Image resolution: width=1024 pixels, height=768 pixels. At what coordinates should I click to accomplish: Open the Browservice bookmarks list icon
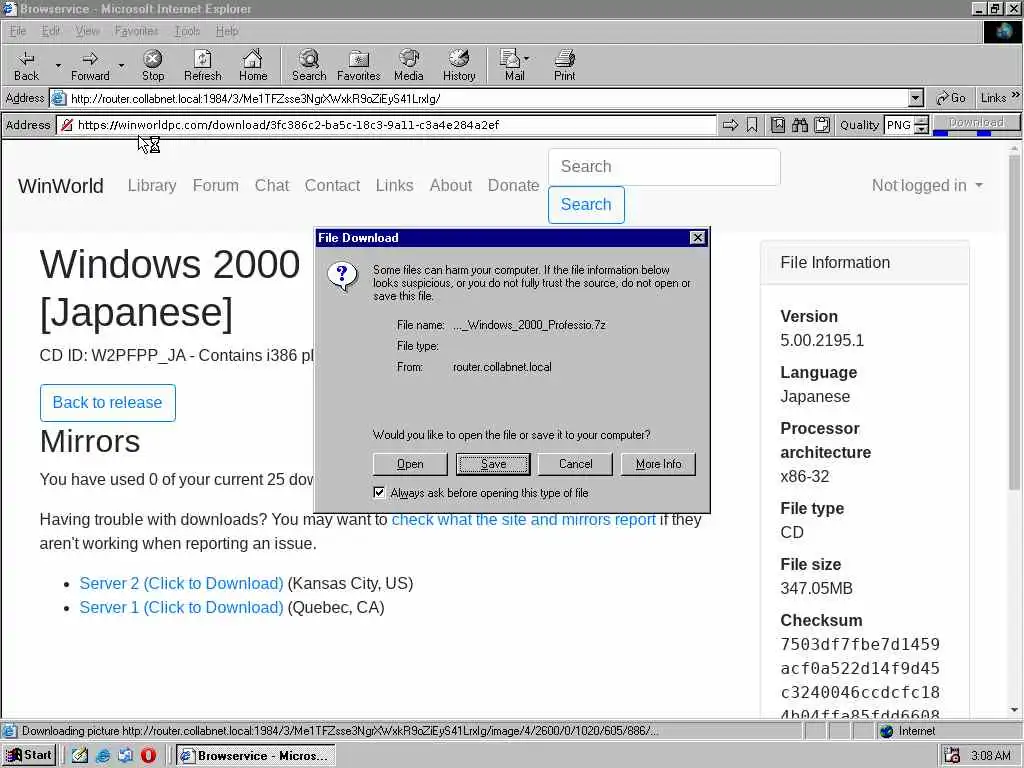(778, 125)
